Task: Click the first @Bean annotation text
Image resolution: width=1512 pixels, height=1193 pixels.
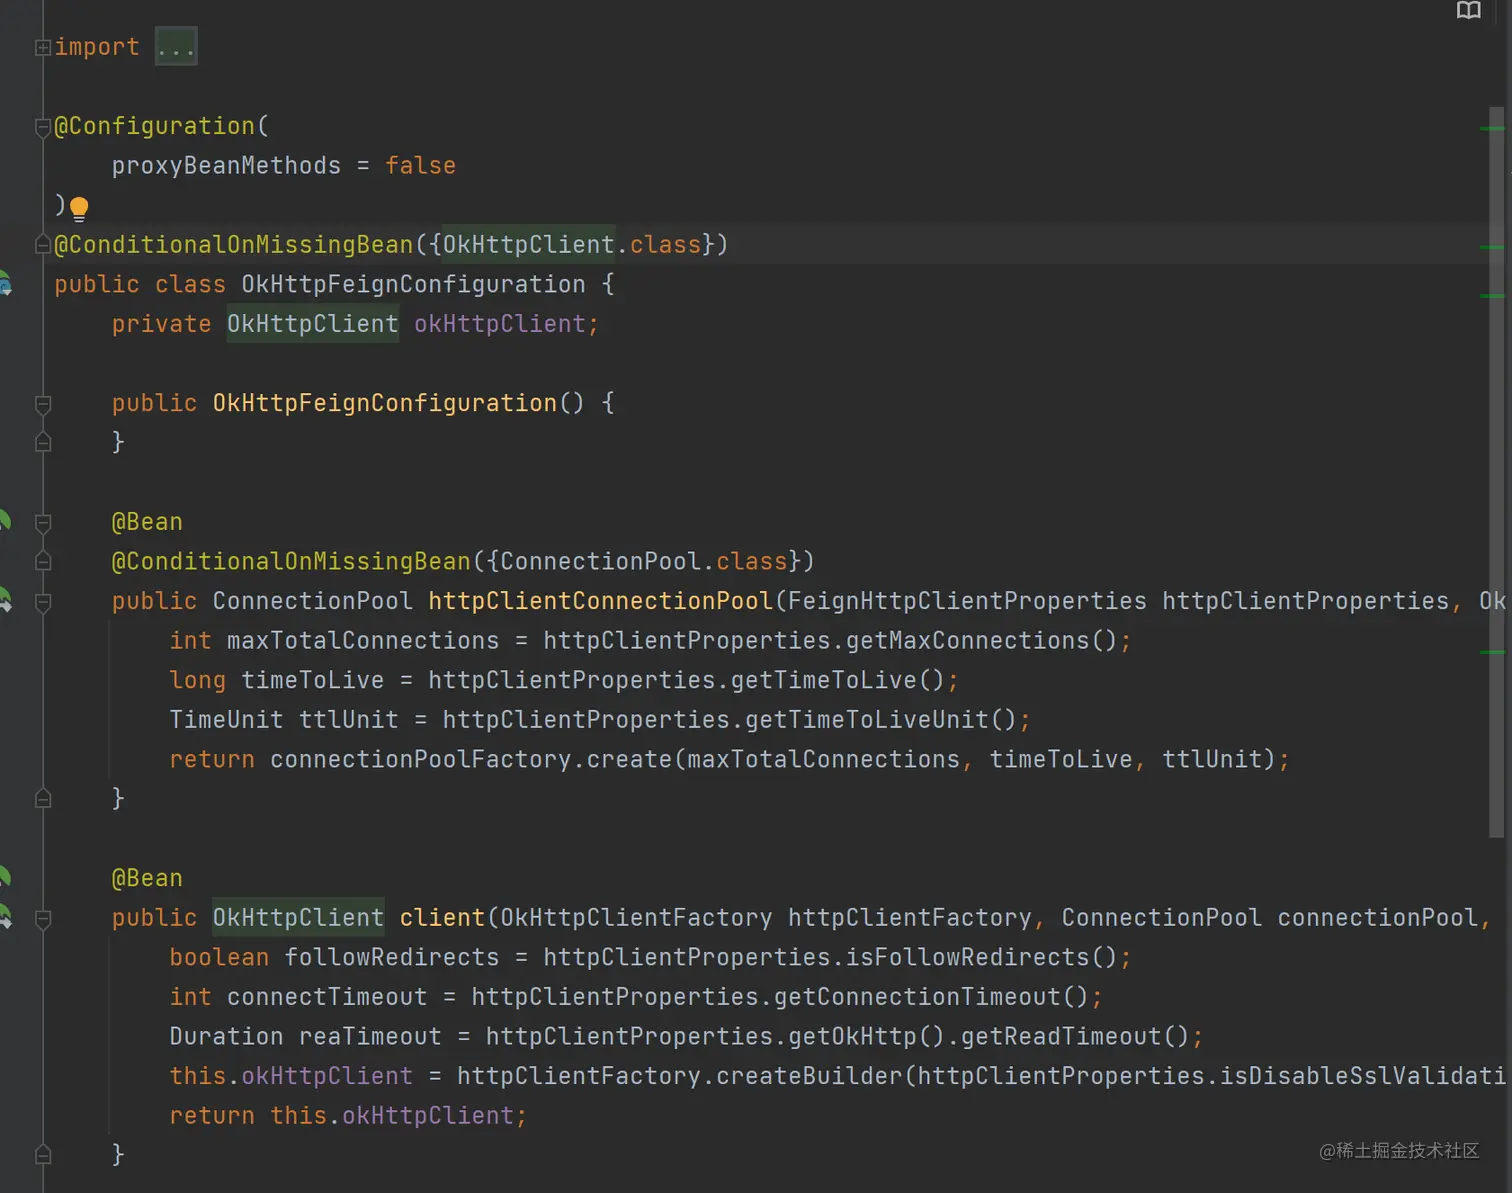Action: [x=147, y=522]
